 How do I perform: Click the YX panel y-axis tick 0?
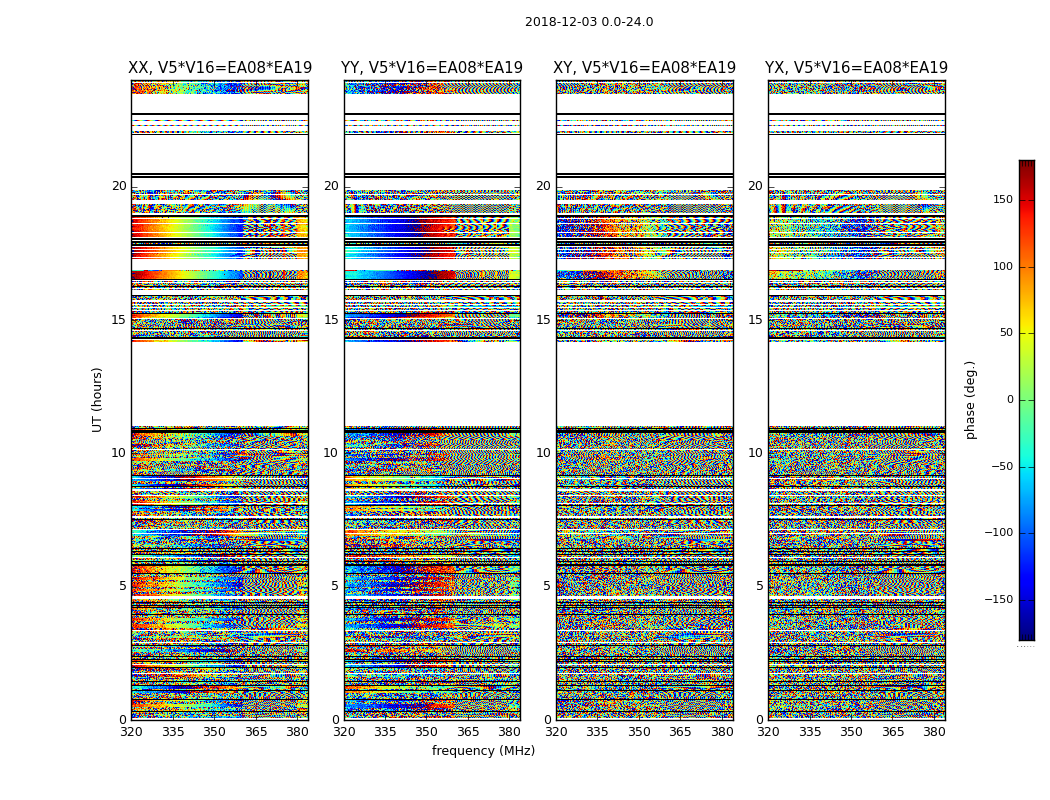[x=759, y=720]
